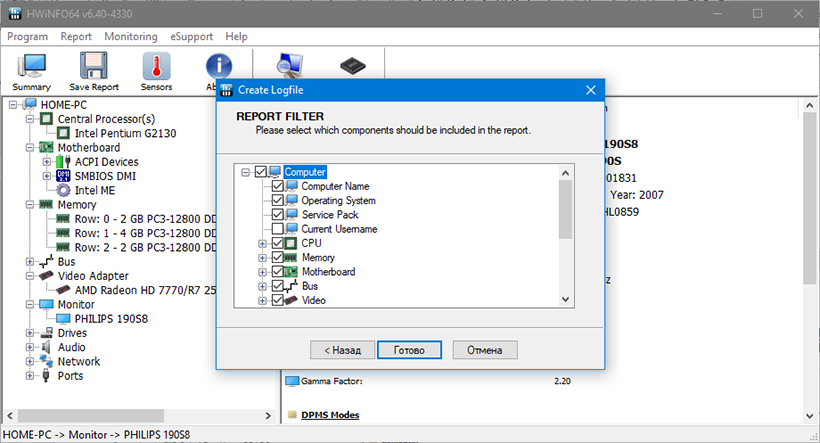Select the PHILIPS 190S8 monitor icon

63,318
